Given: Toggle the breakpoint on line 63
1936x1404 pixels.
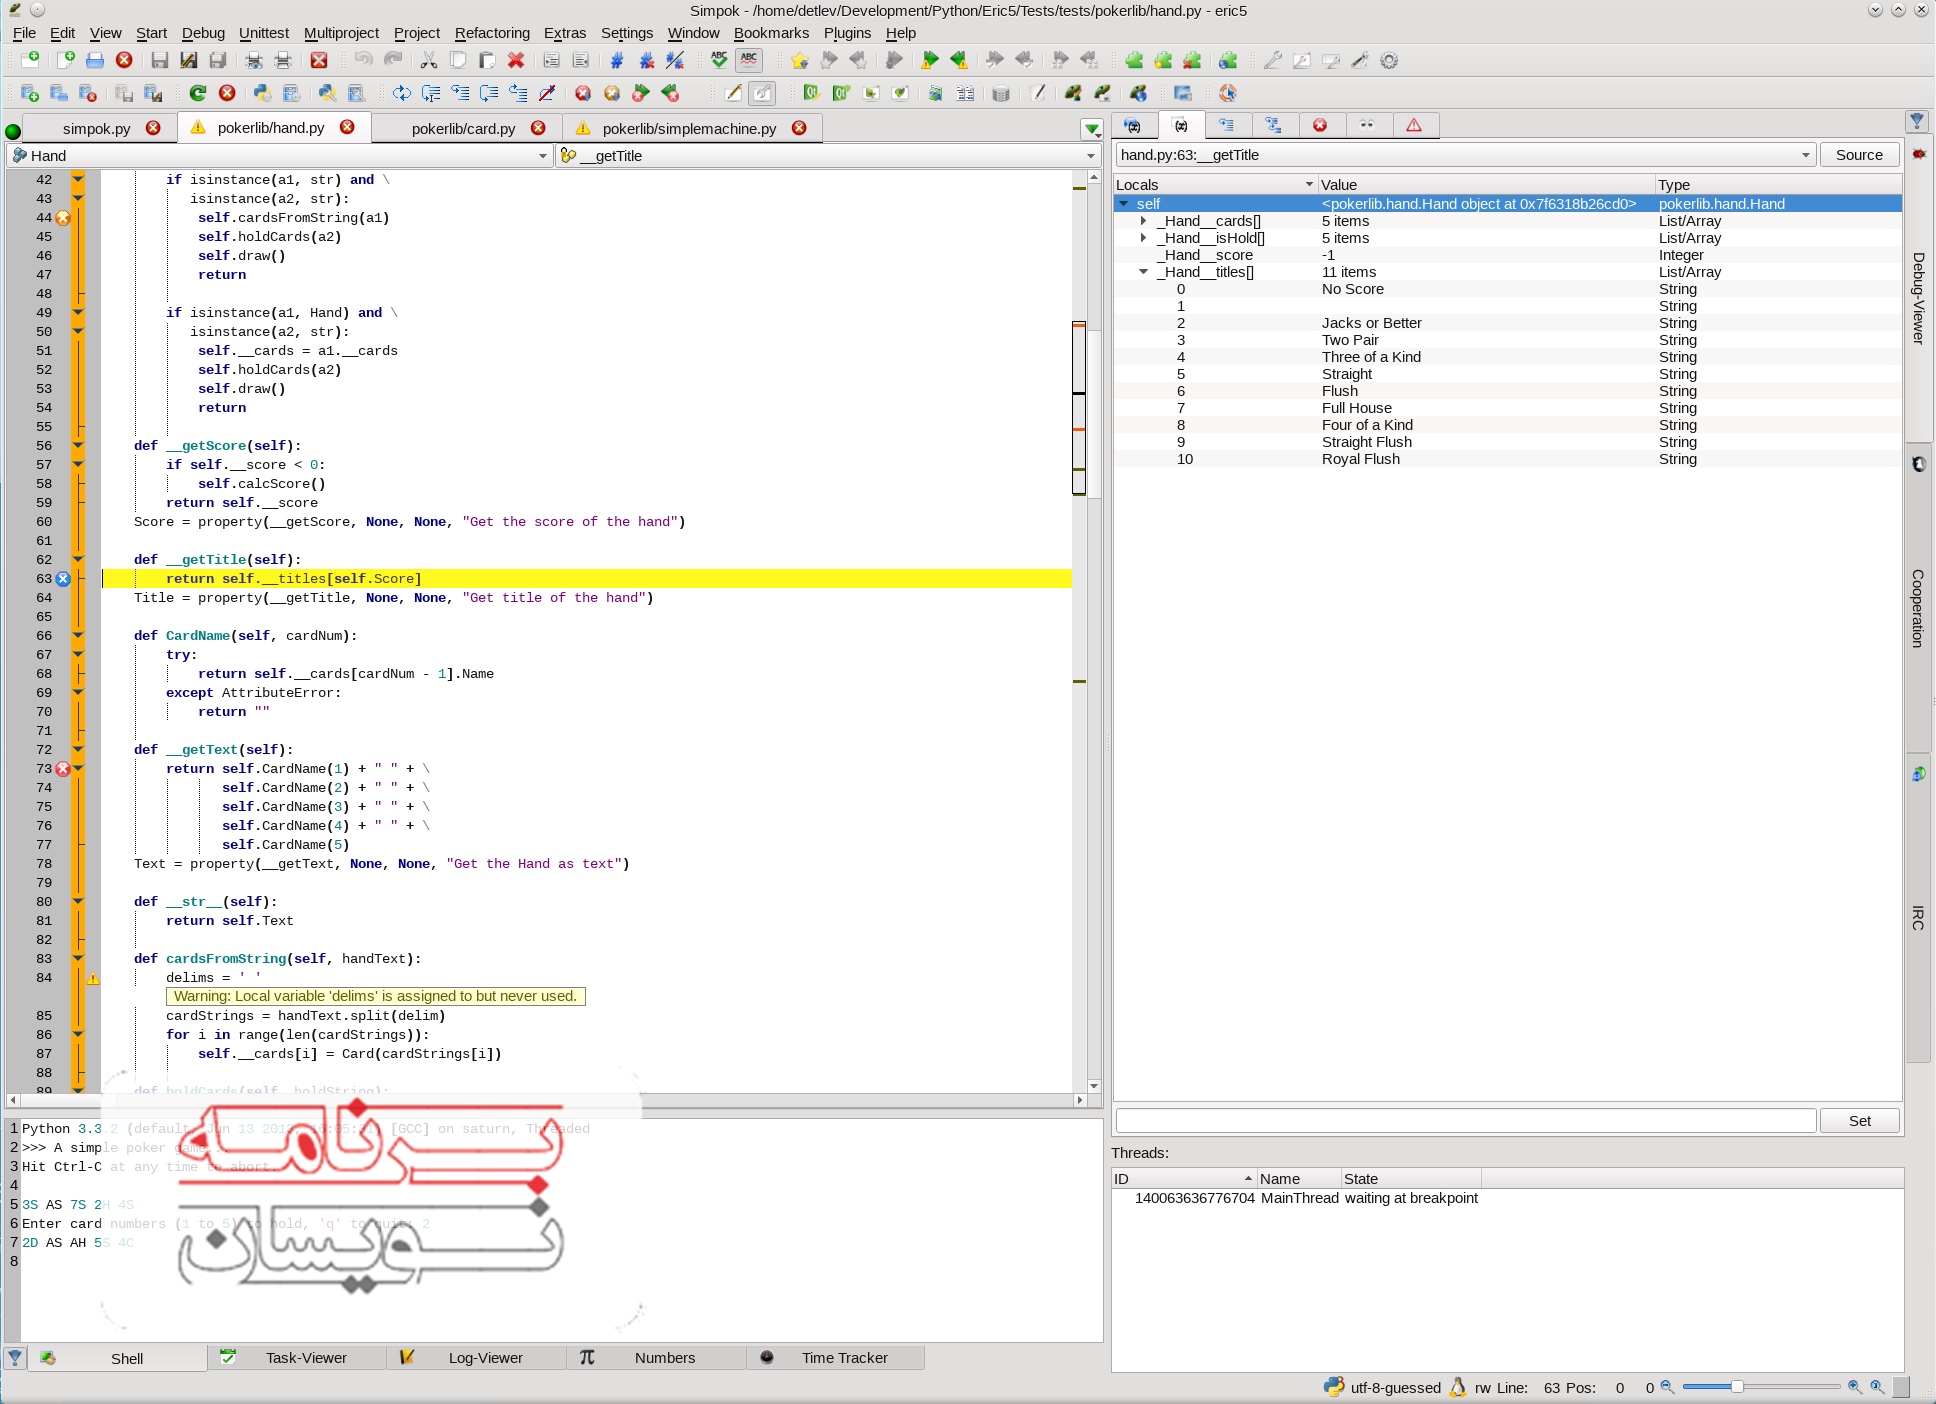Looking at the screenshot, I should [x=63, y=579].
